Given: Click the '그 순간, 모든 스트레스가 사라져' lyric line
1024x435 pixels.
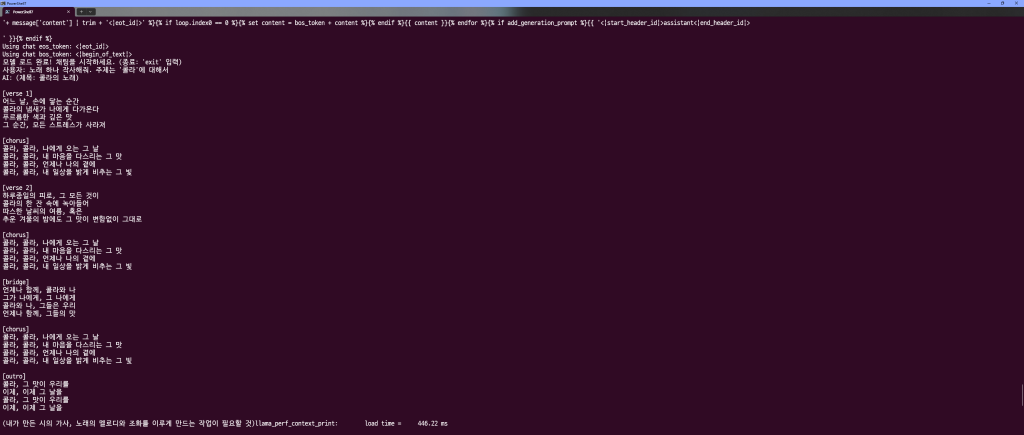Looking at the screenshot, I should [54, 125].
